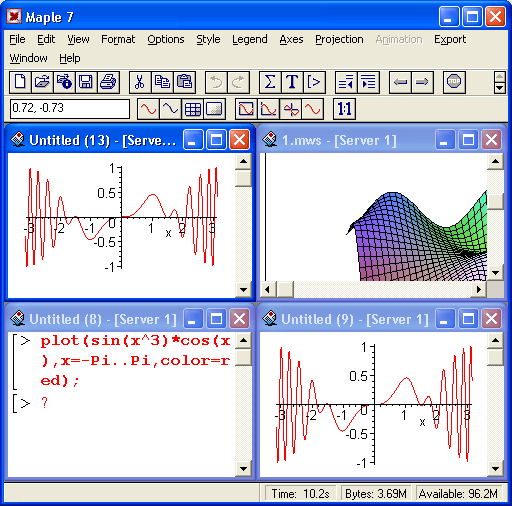Open the Legend menu
512x506 pixels.
point(250,39)
